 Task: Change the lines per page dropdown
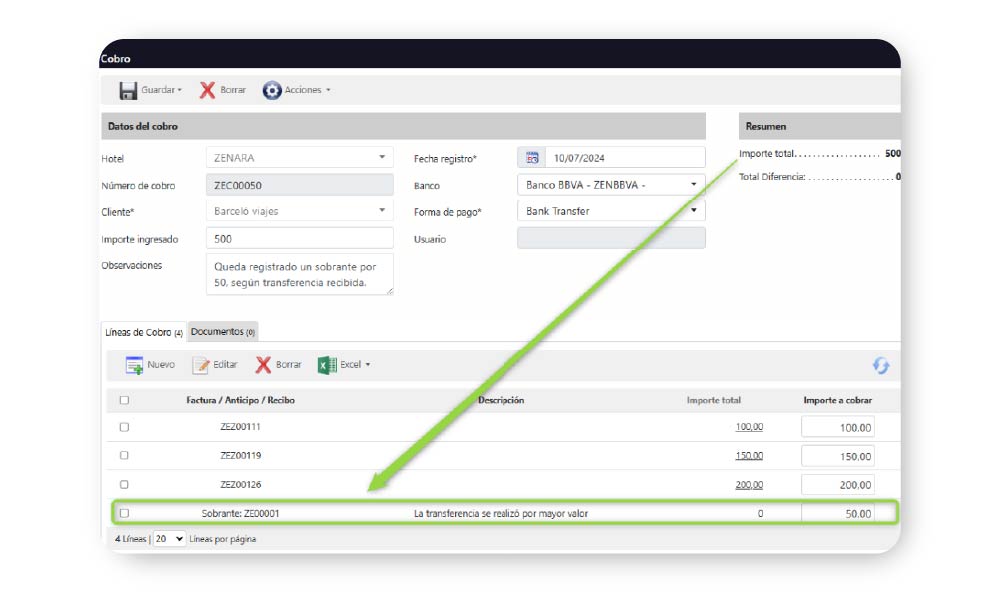point(169,539)
